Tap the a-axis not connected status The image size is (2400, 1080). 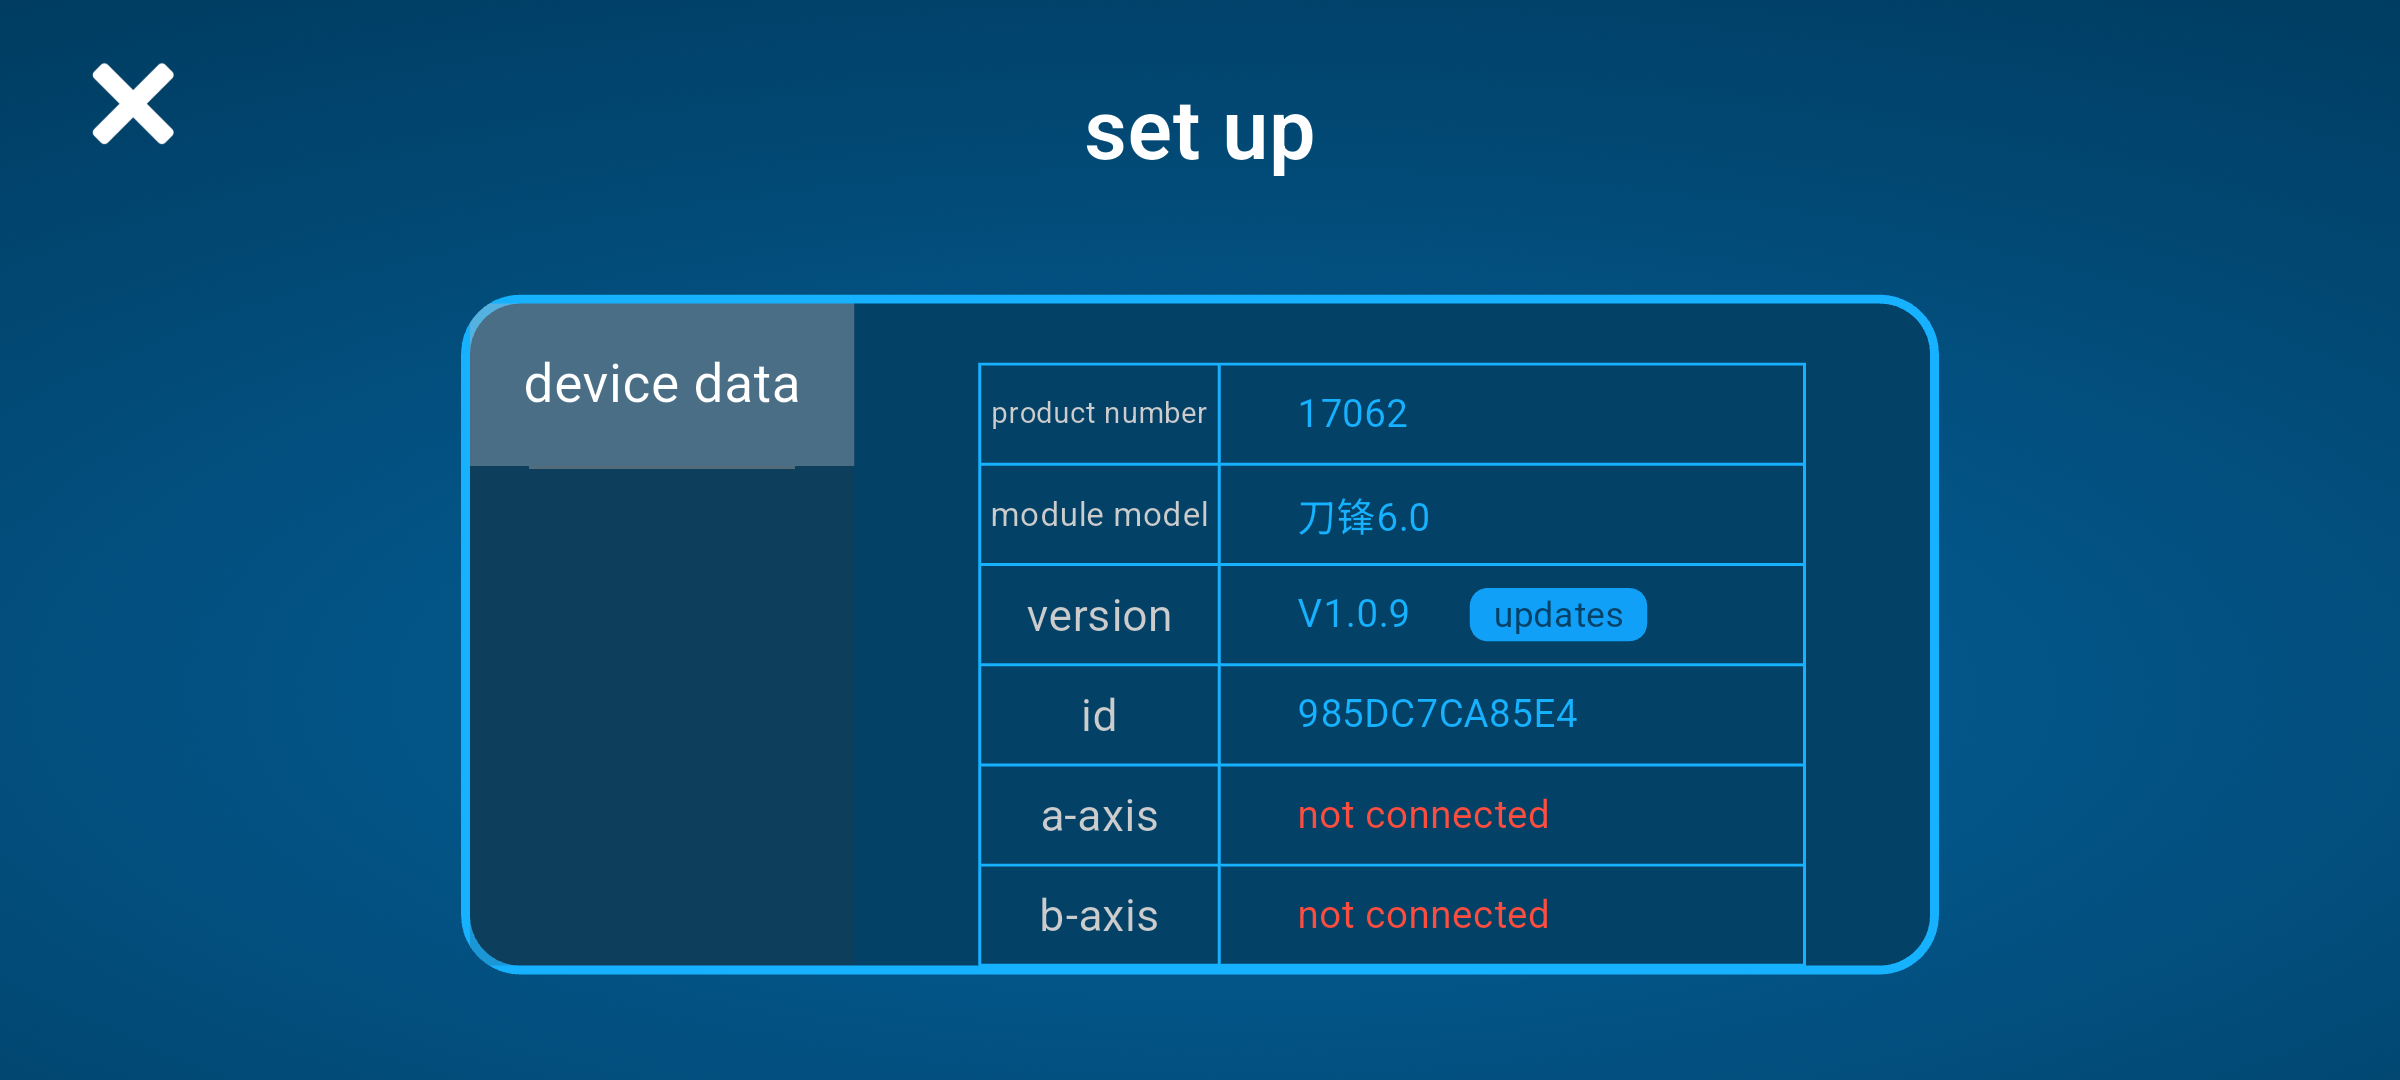coord(1423,815)
